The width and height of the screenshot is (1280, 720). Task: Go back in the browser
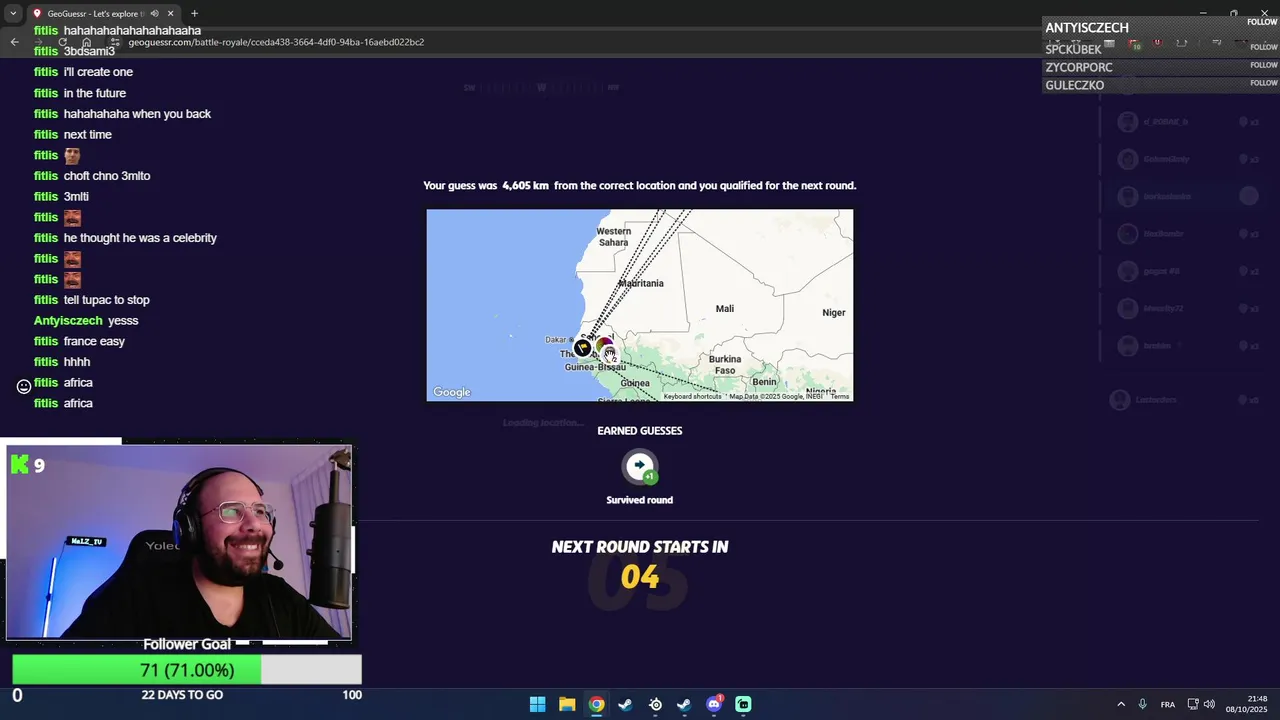14,42
